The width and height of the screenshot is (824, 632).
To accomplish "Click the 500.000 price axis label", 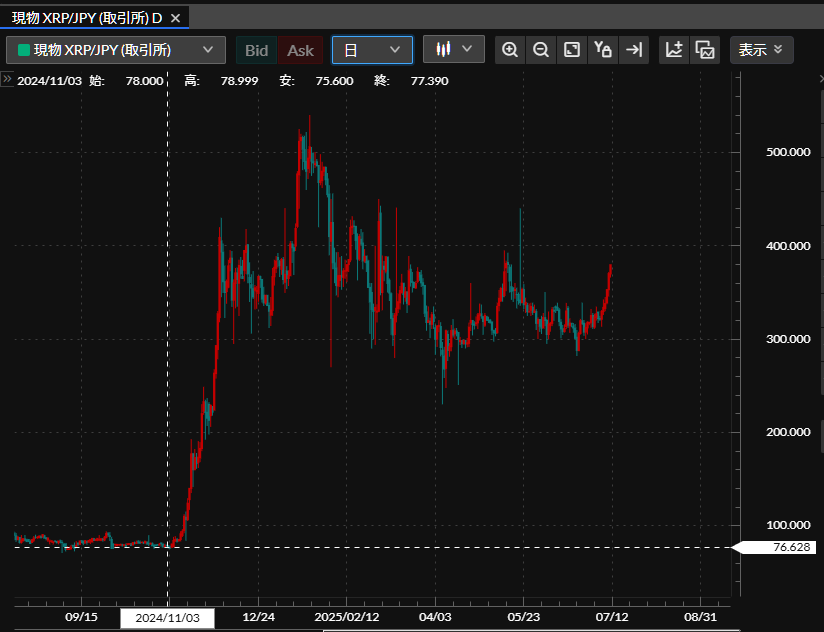I will tap(788, 152).
